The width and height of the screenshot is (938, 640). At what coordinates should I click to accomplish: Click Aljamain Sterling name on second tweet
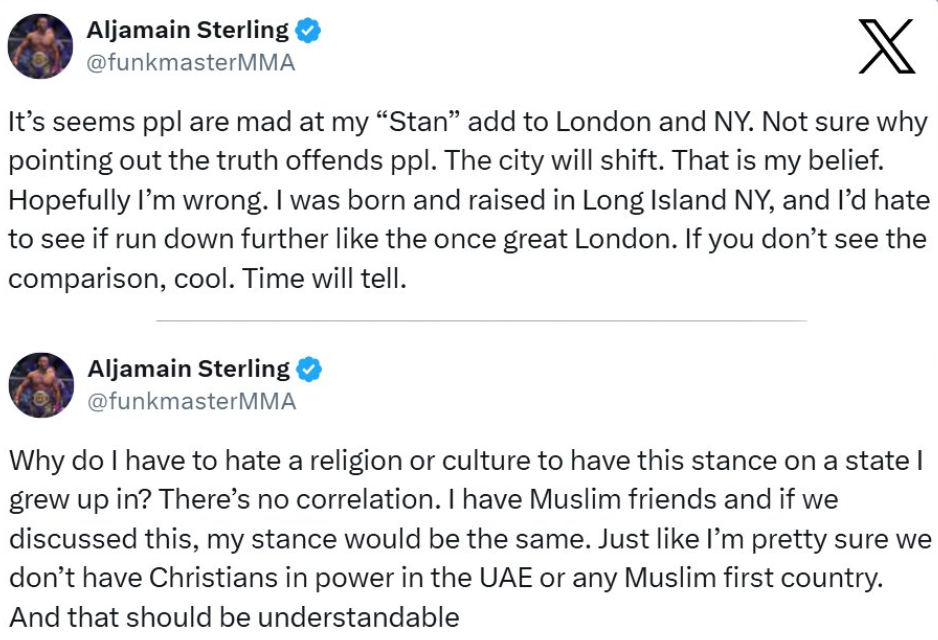(x=188, y=370)
